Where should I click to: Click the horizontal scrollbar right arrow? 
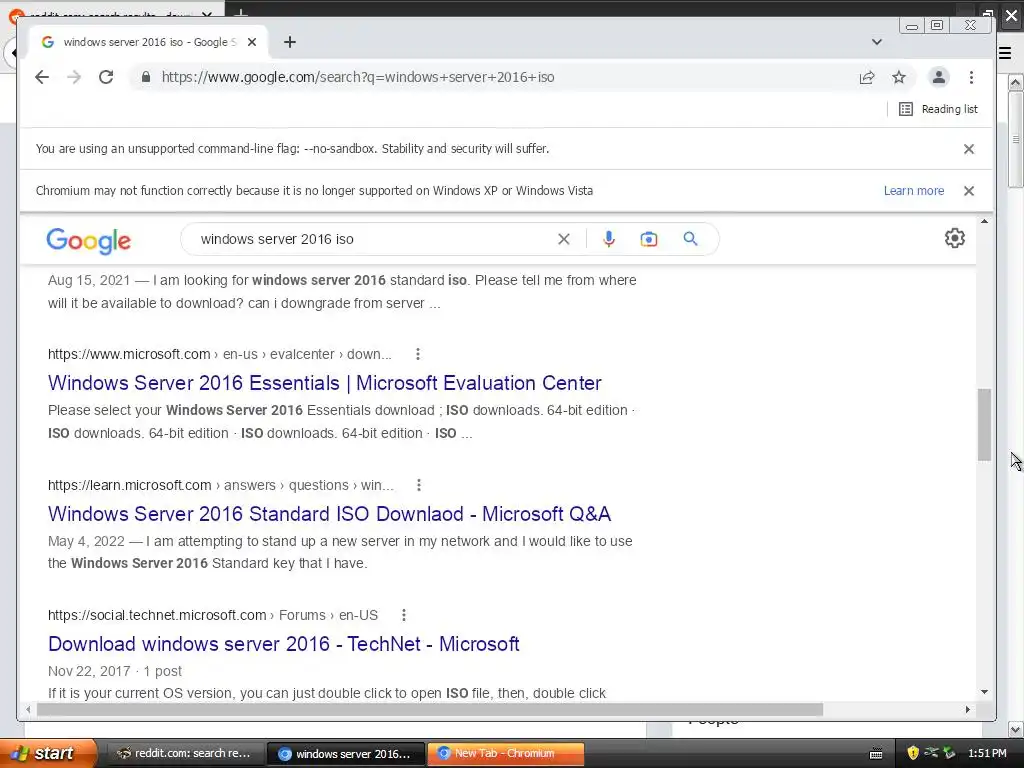[967, 709]
